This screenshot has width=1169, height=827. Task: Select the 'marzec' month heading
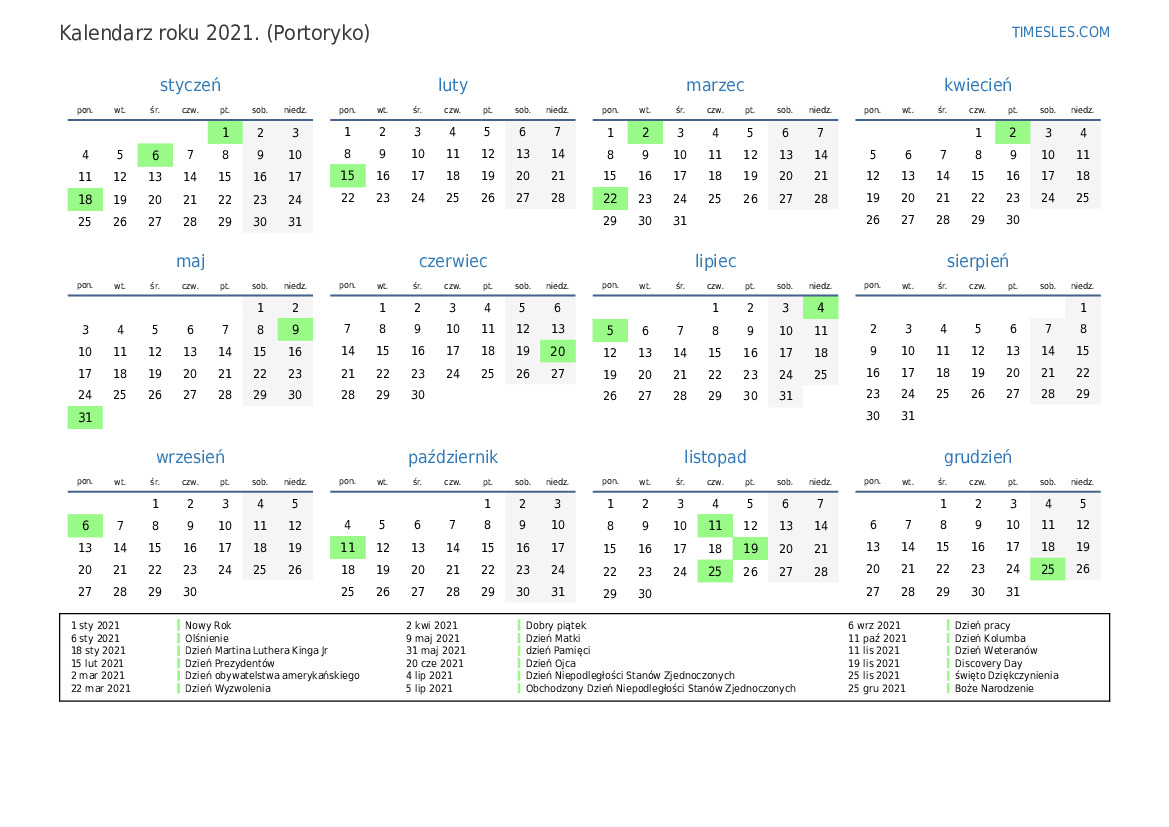(x=715, y=85)
